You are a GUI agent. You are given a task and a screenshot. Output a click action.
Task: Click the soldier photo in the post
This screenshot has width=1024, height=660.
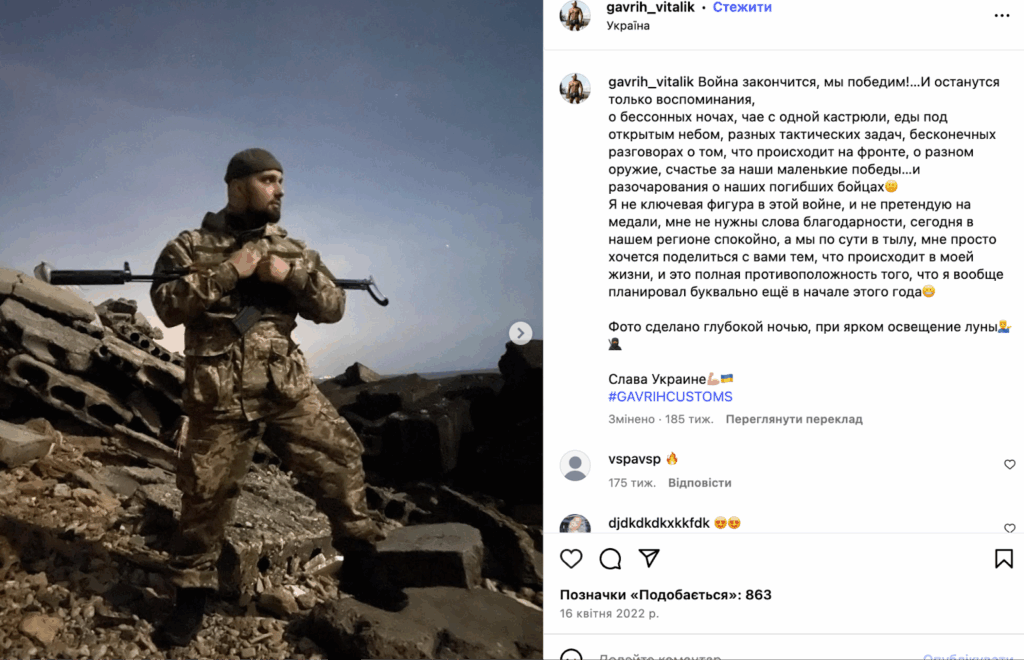click(x=271, y=330)
